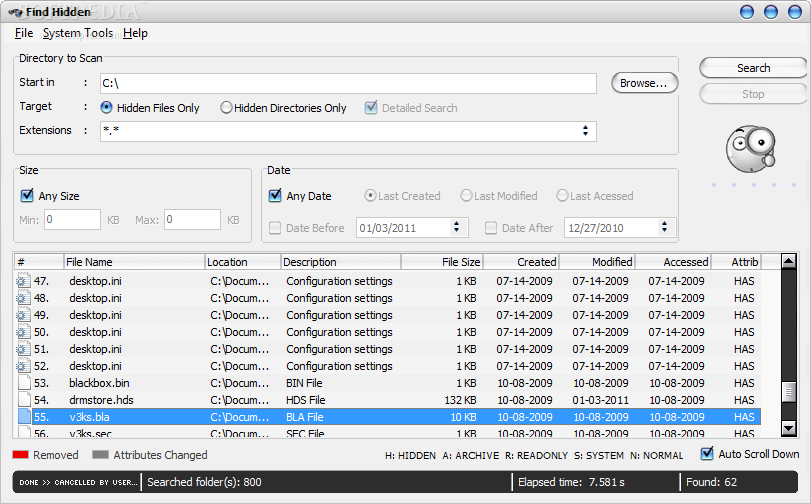Toggle Auto Scroll Down checkbox
The width and height of the screenshot is (811, 504).
707,454
